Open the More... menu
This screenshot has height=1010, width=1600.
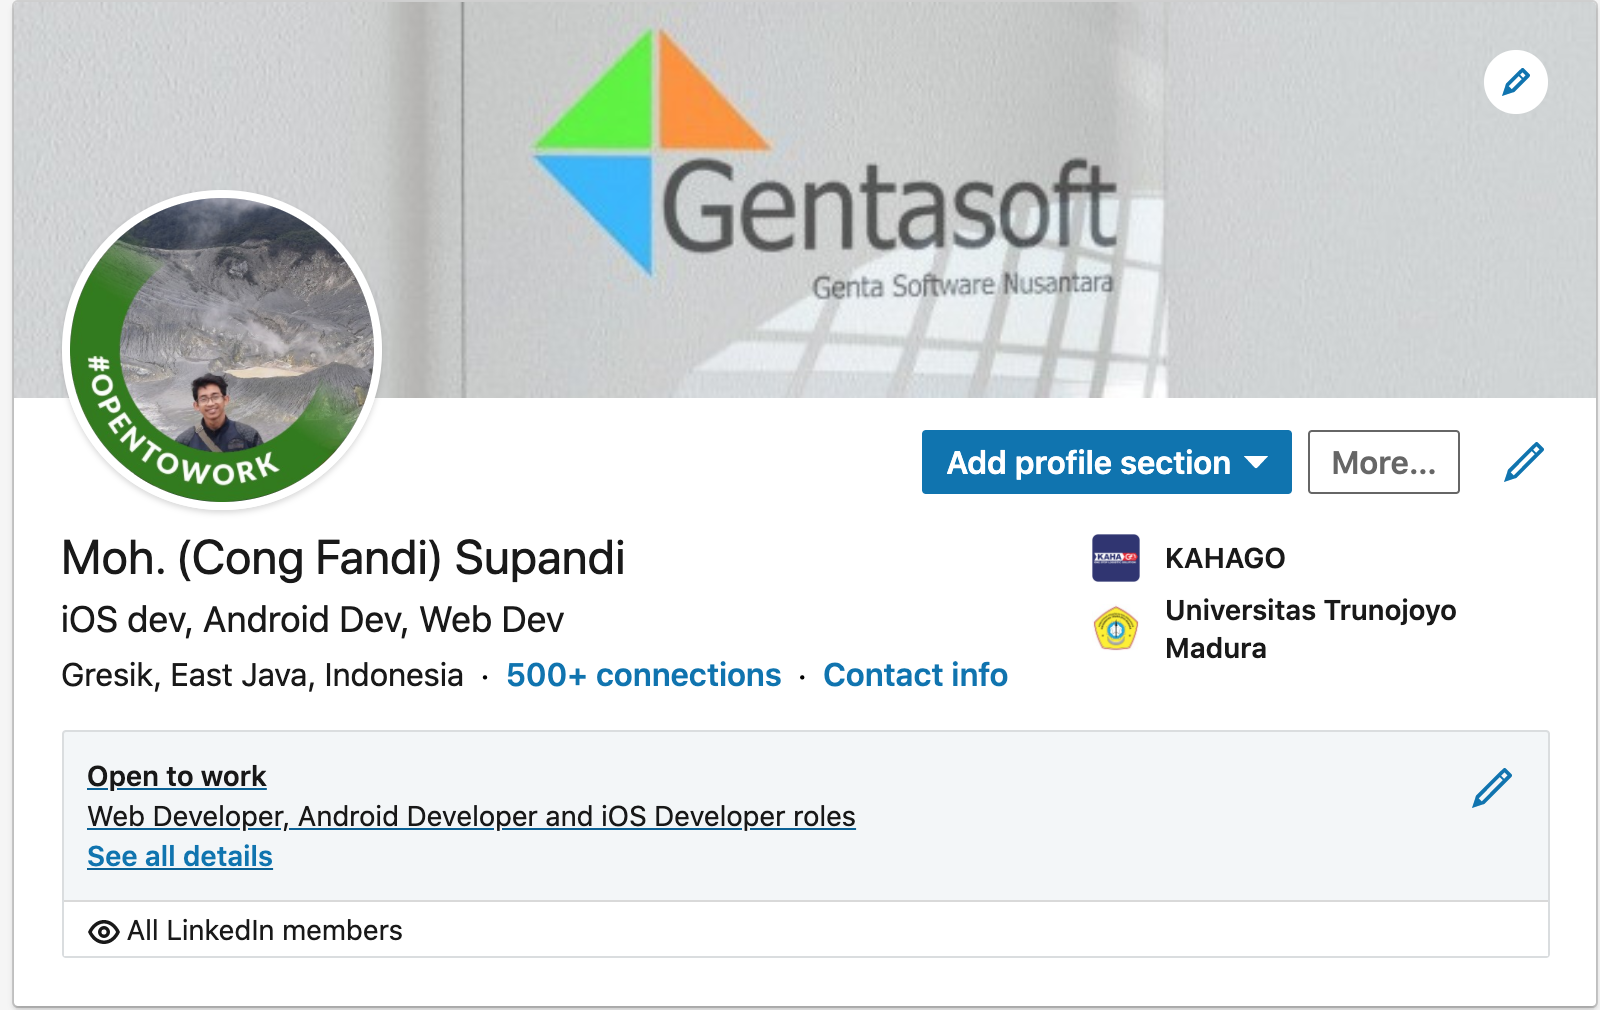pyautogui.click(x=1383, y=462)
